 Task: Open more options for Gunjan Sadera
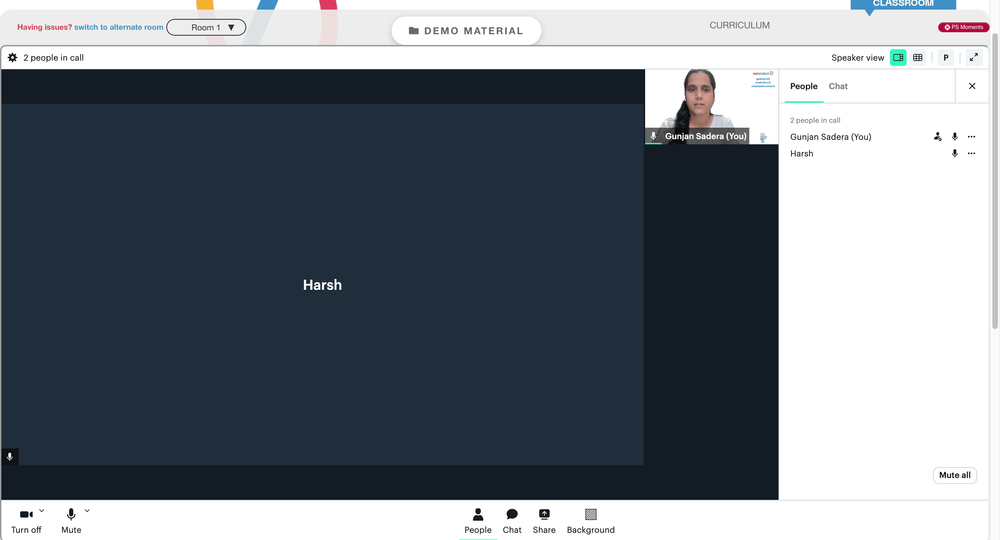click(x=971, y=136)
